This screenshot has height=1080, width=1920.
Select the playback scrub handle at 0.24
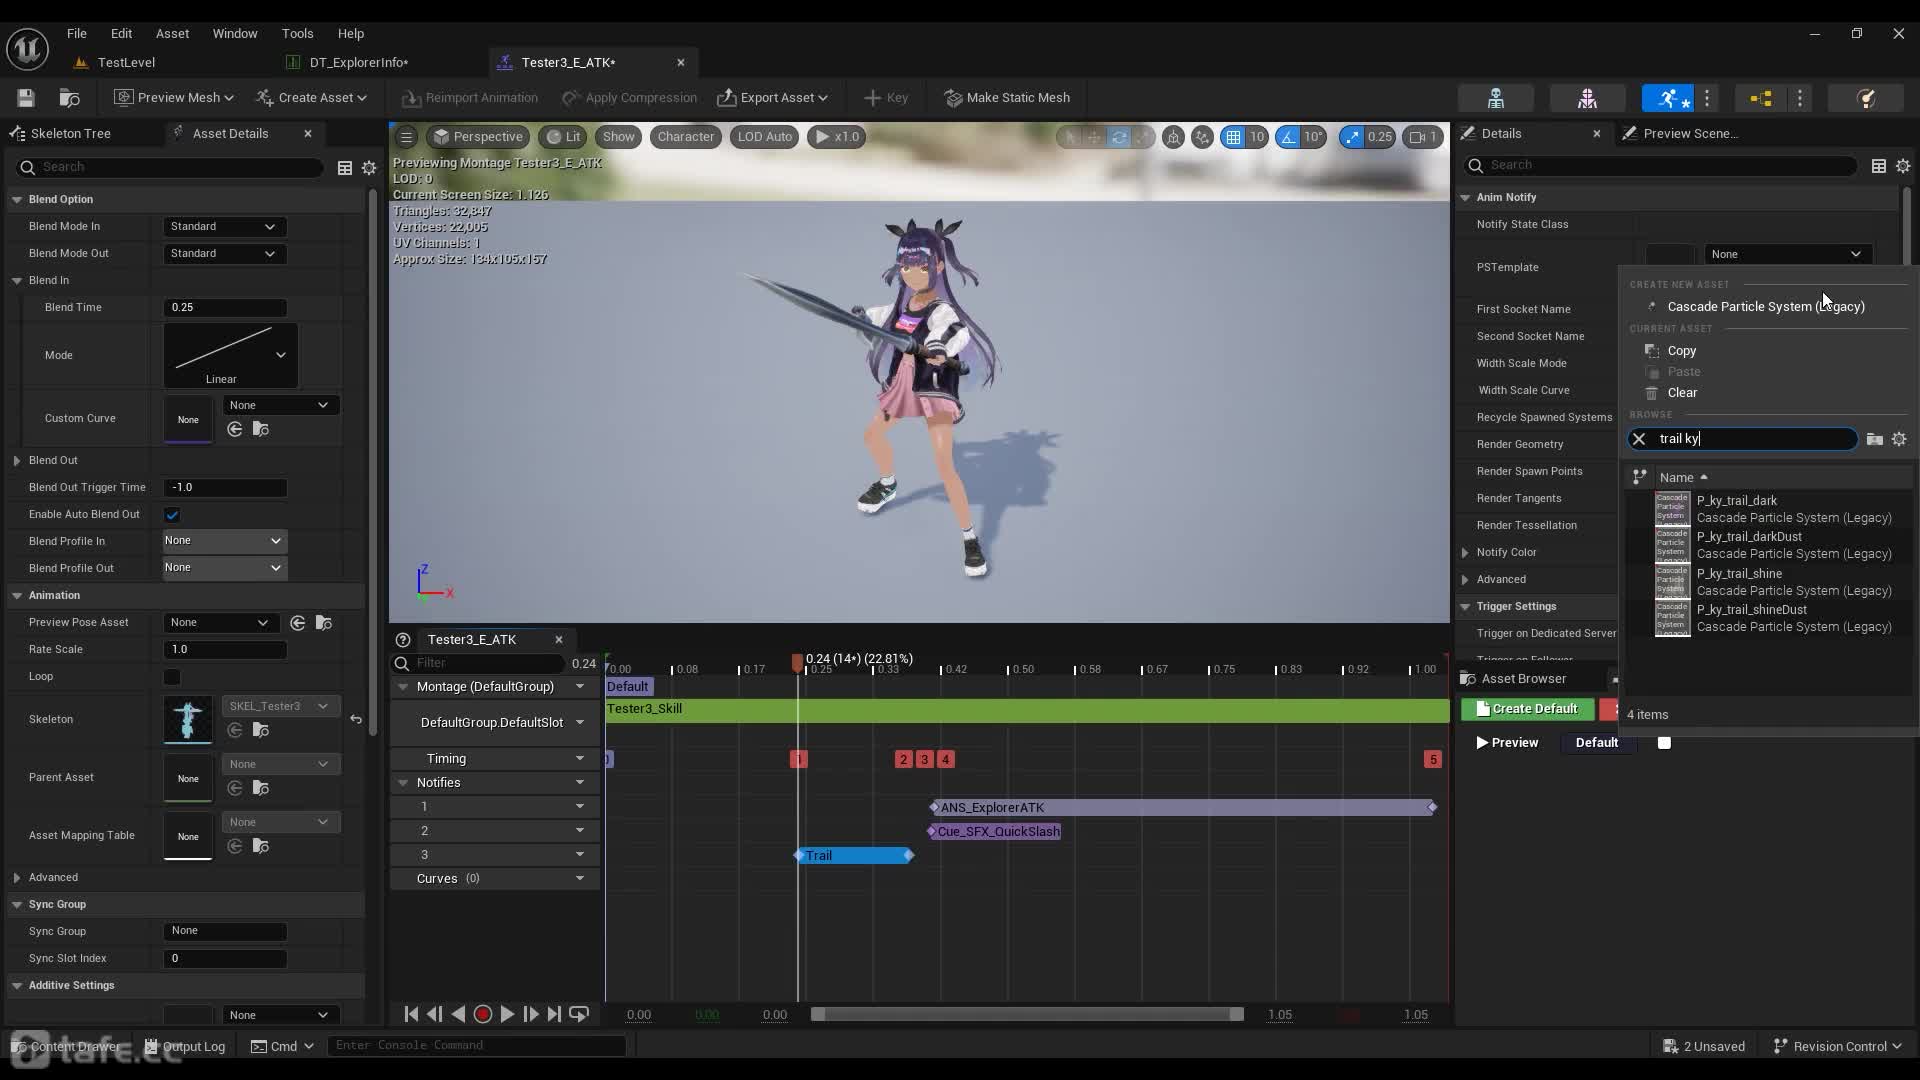pos(797,662)
